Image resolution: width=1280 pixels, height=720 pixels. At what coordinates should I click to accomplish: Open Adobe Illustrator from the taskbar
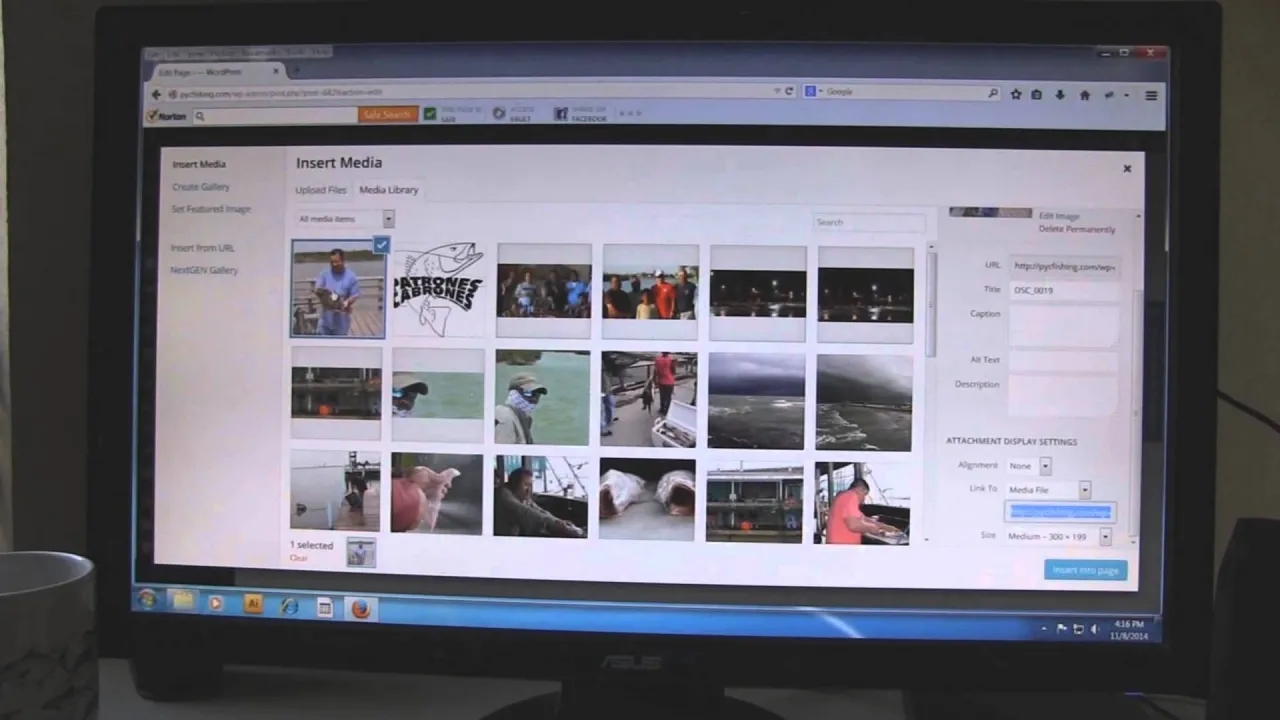pyautogui.click(x=252, y=604)
